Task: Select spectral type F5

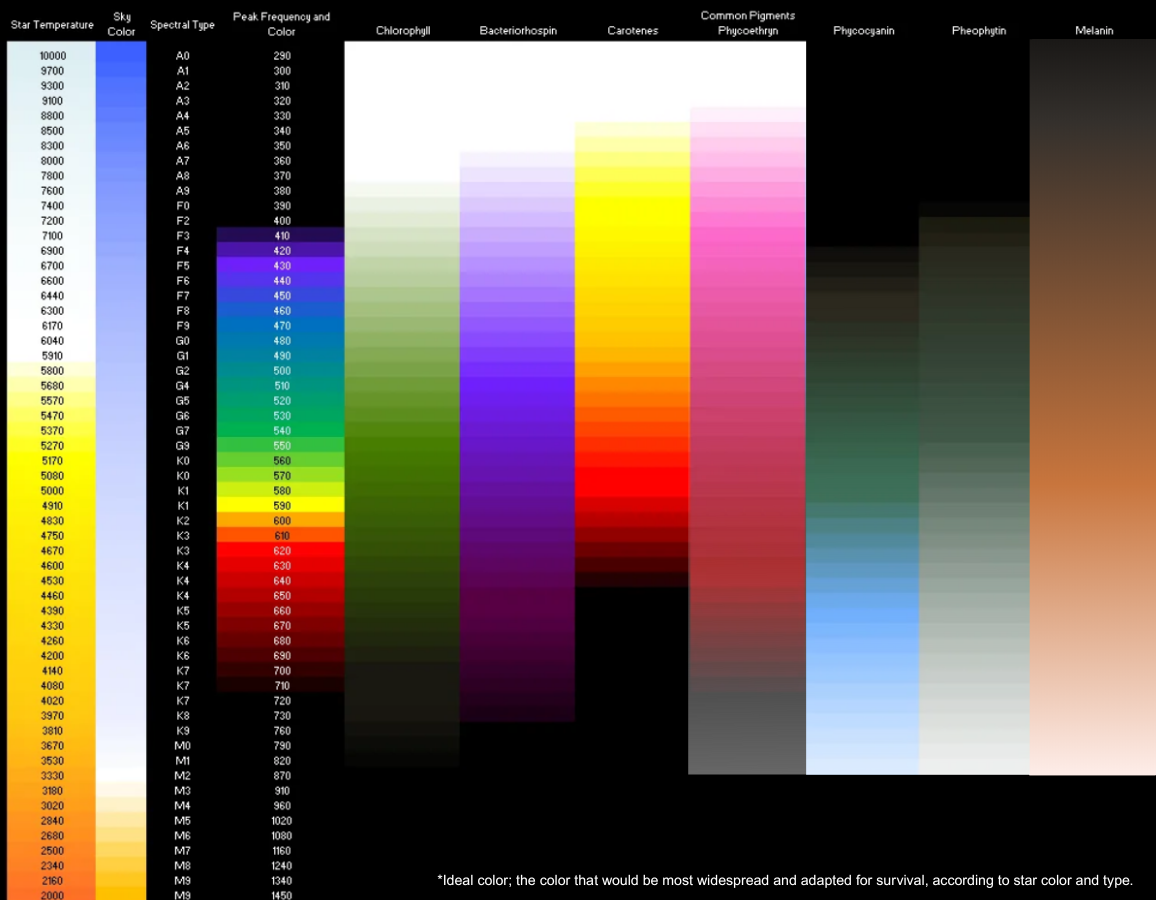Action: 182,266
